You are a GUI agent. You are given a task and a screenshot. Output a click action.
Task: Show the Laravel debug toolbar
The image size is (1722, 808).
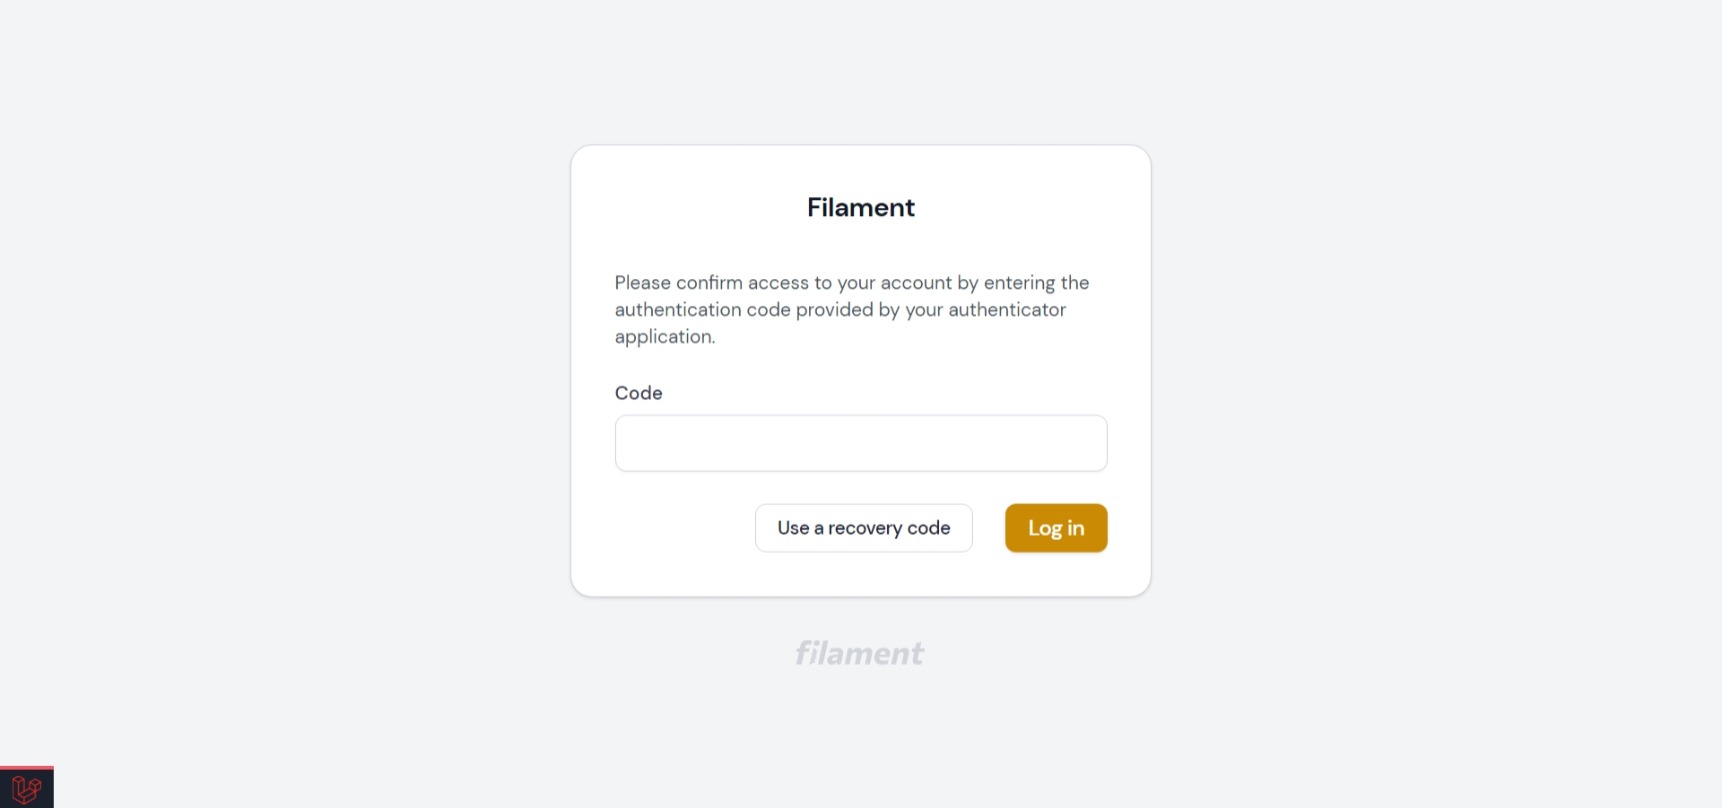[26, 788]
